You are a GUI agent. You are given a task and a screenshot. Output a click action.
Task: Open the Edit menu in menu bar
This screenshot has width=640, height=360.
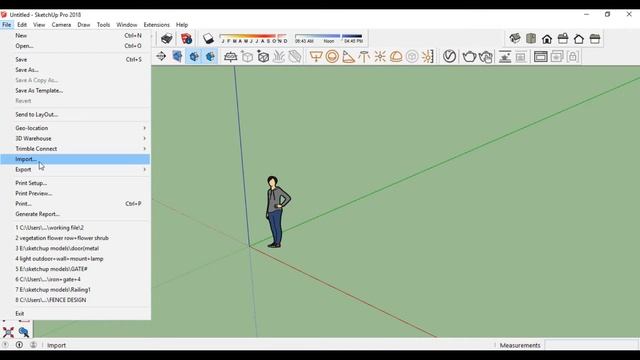[x=22, y=25]
